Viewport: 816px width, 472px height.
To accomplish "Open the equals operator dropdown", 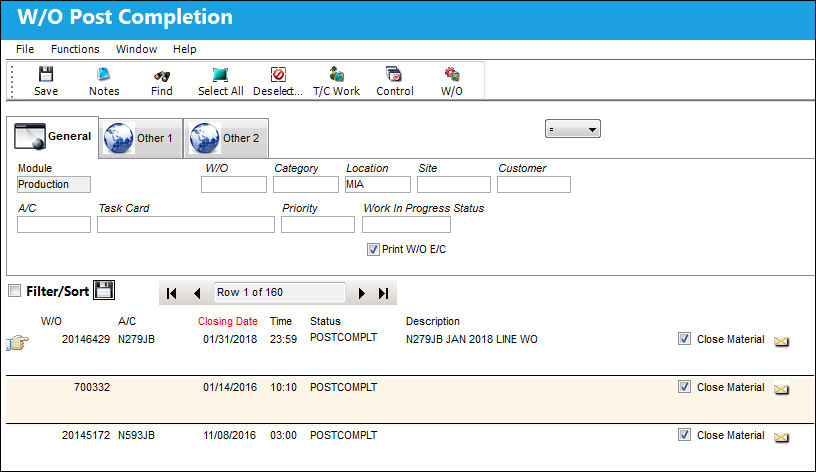I will coord(572,129).
